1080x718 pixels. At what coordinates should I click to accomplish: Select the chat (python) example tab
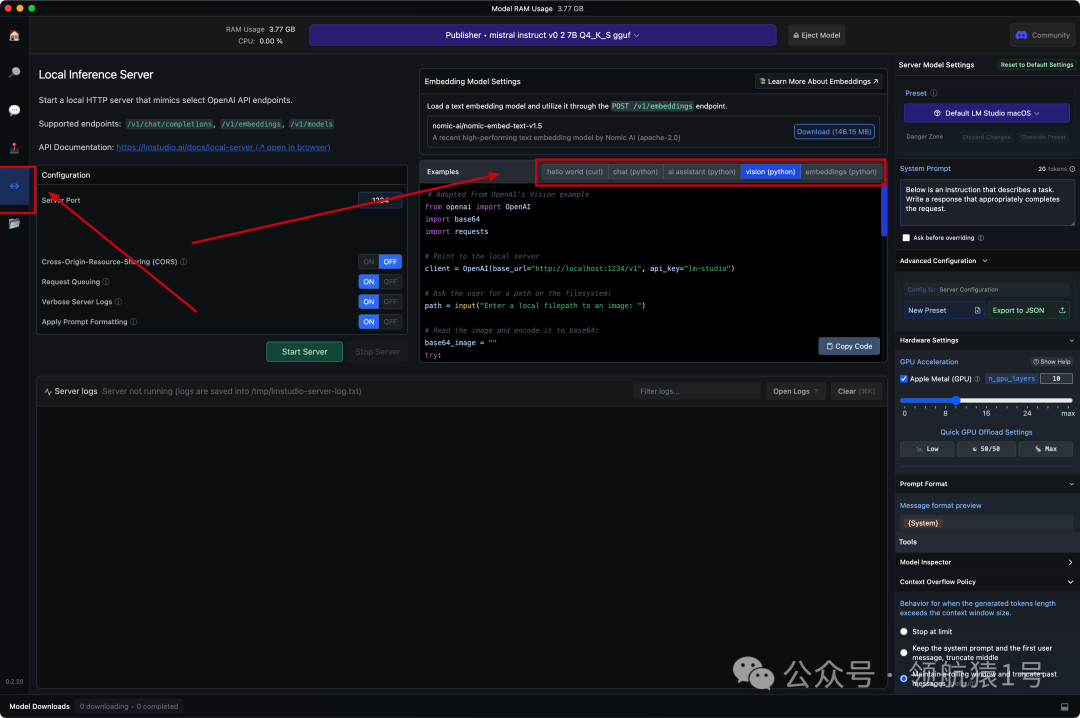tap(635, 172)
